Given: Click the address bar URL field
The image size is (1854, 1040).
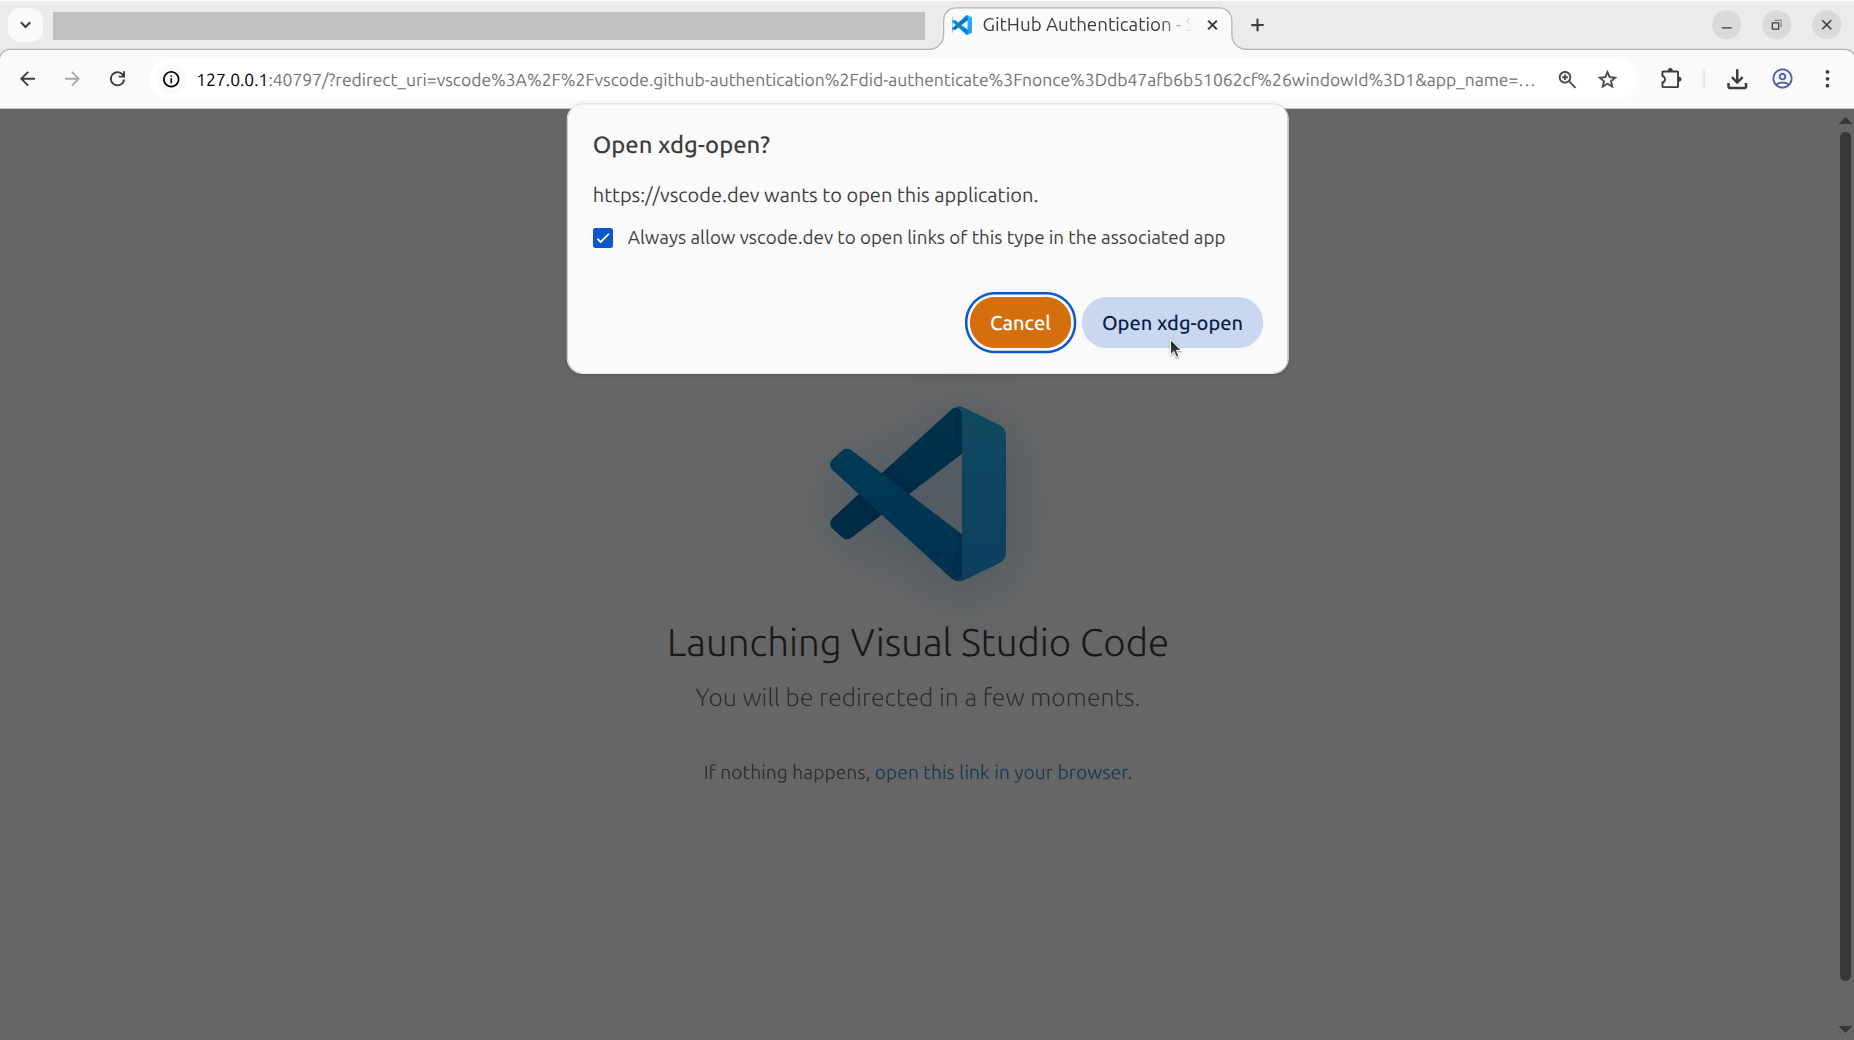Looking at the screenshot, I should (865, 79).
